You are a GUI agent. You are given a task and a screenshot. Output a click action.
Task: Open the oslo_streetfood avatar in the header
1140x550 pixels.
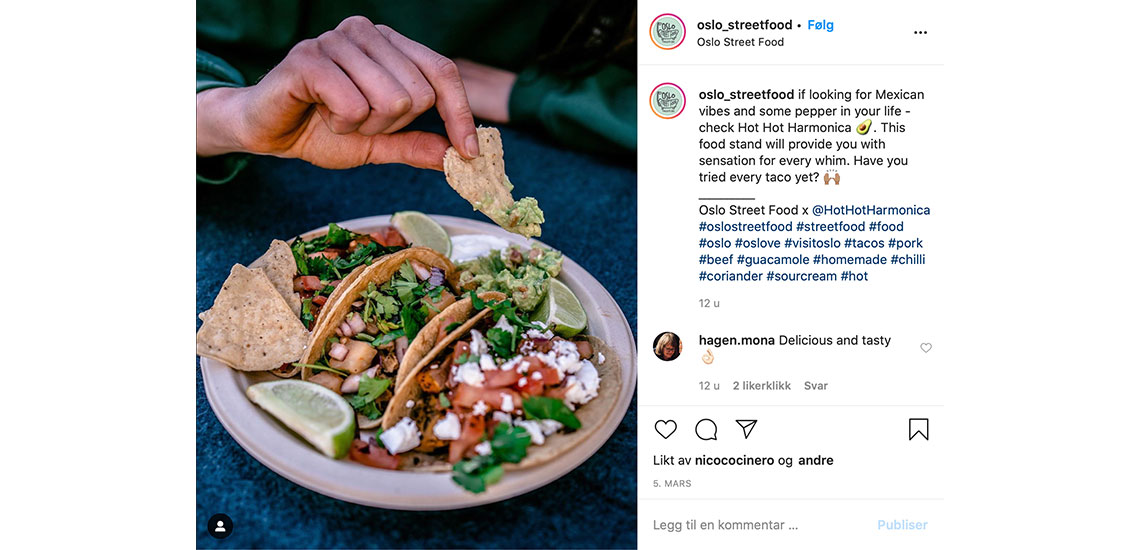tap(667, 32)
